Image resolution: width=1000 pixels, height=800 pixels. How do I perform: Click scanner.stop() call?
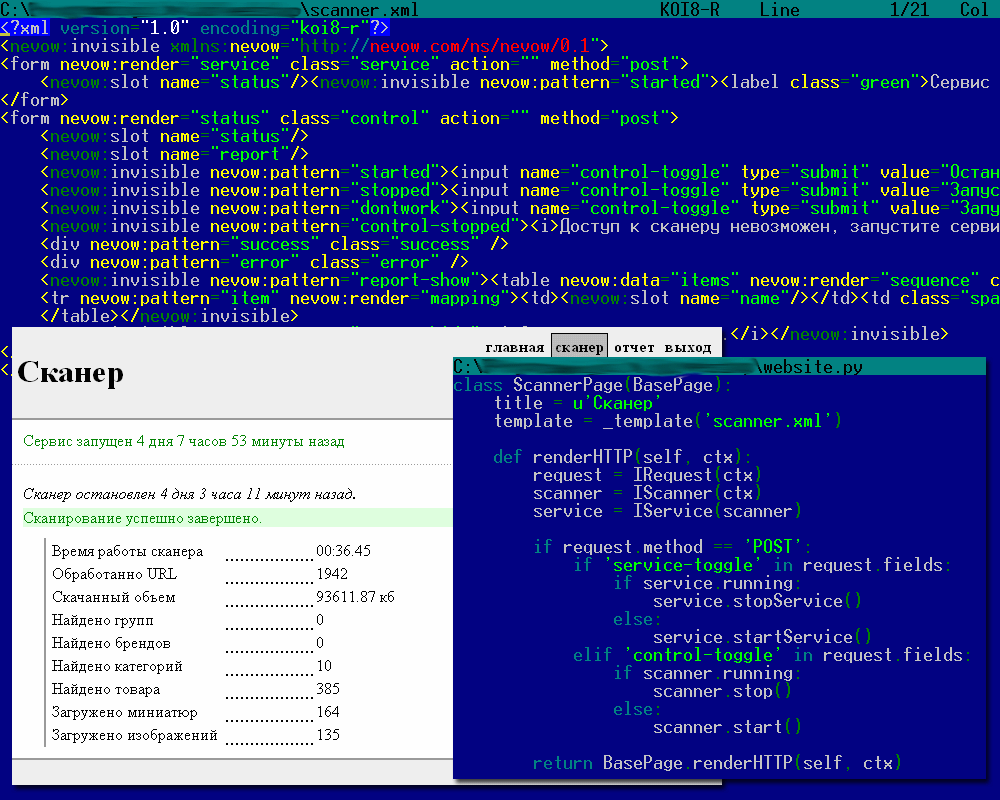722,691
